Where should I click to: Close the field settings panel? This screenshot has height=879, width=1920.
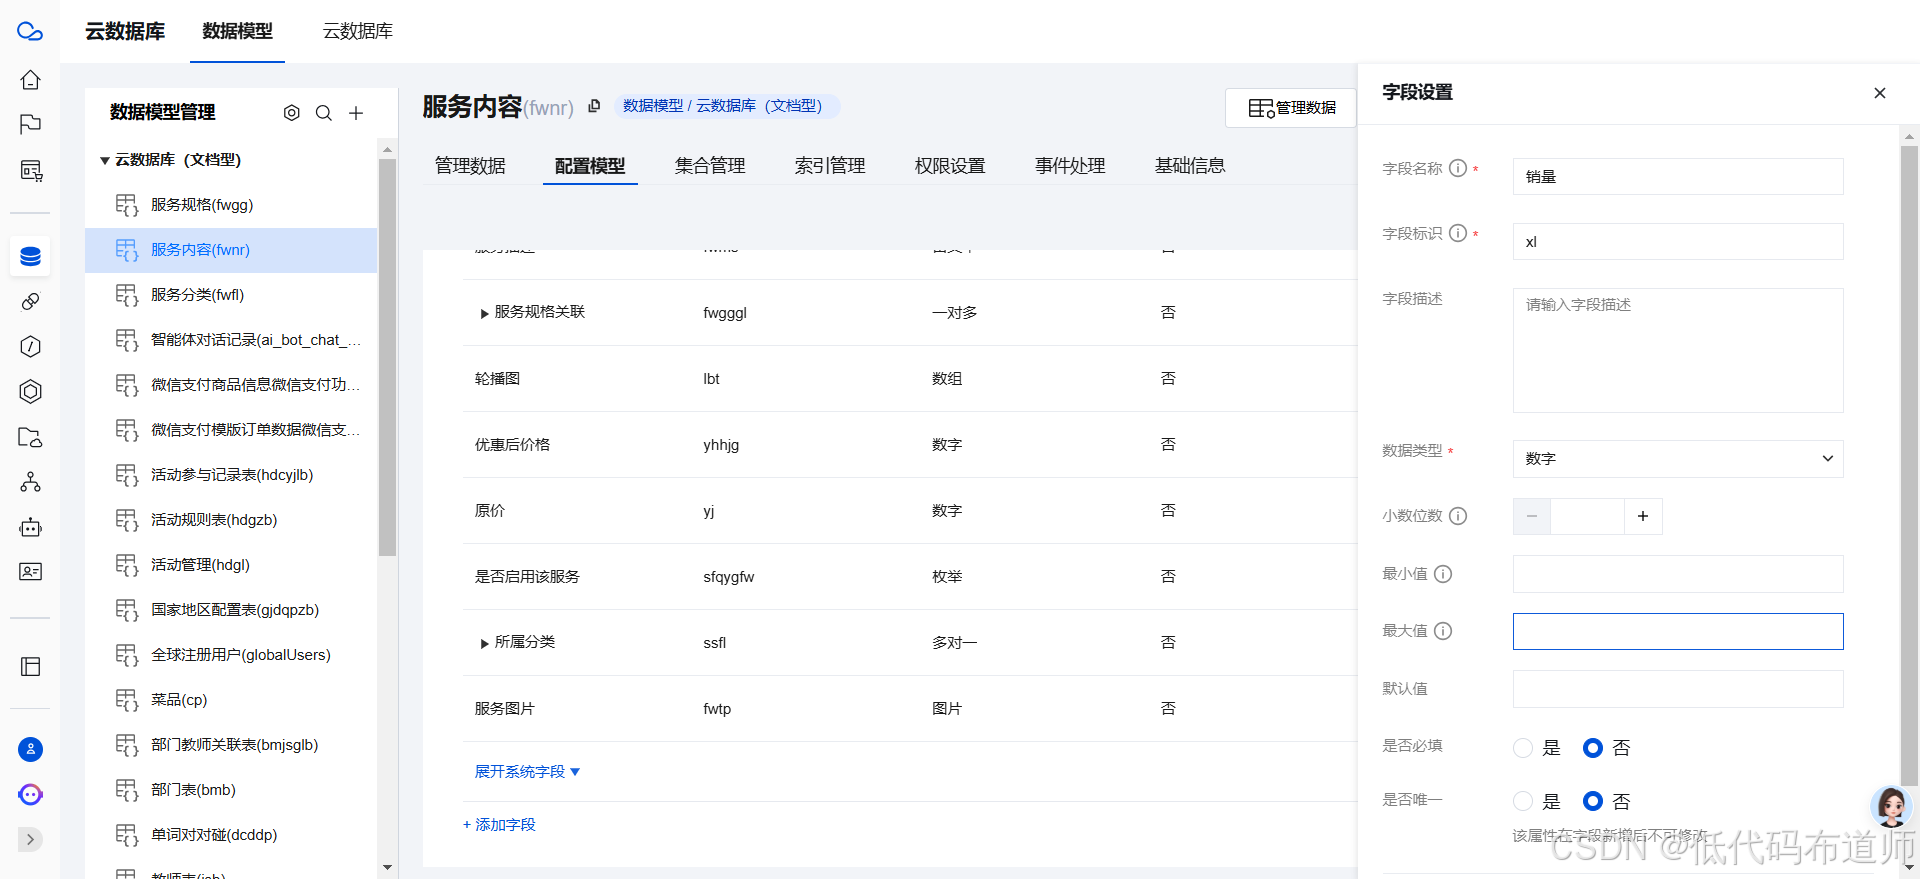click(1880, 93)
